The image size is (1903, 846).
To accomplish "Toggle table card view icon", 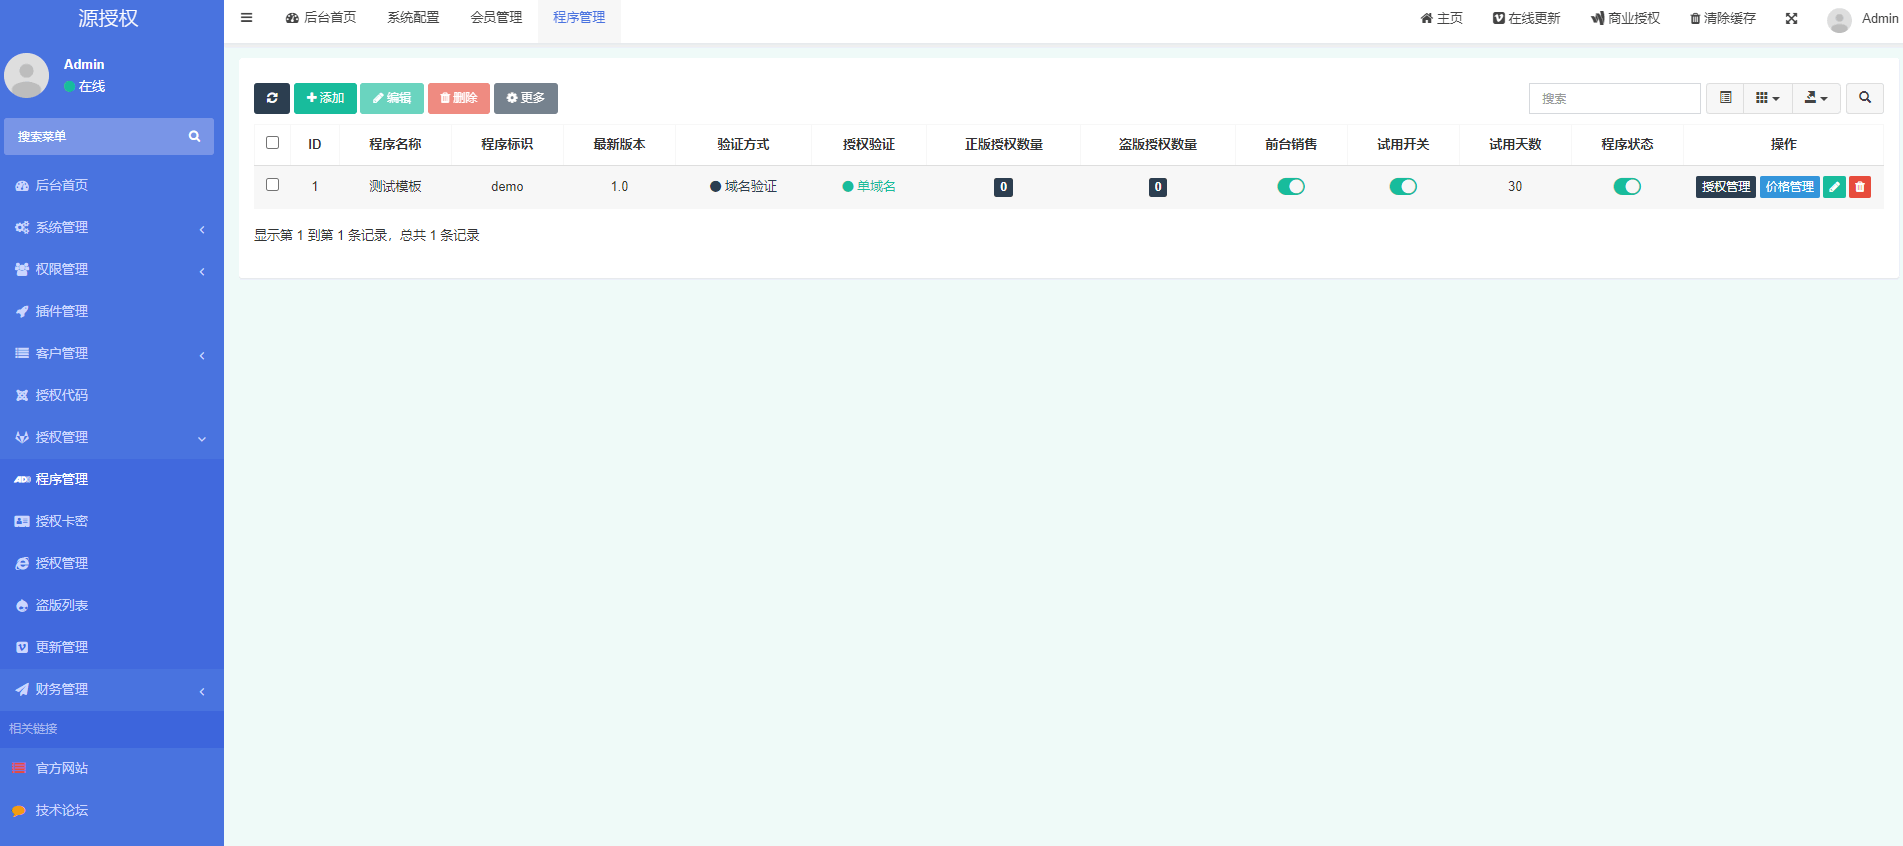I will [1725, 98].
